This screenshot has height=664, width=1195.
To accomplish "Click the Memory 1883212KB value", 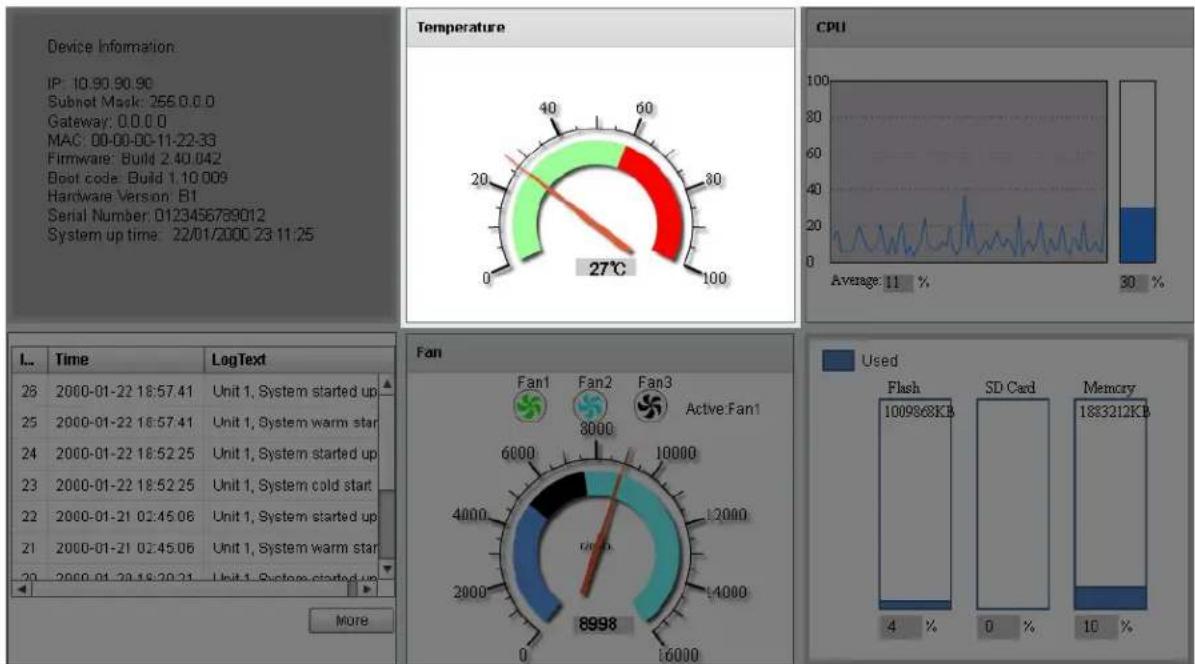I will click(1114, 412).
